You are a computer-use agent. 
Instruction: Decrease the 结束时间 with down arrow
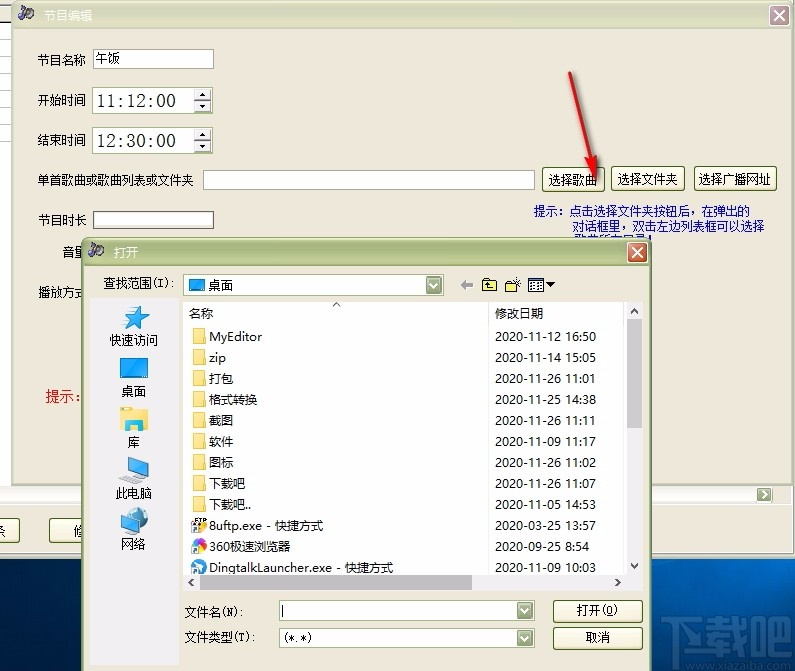pos(203,146)
